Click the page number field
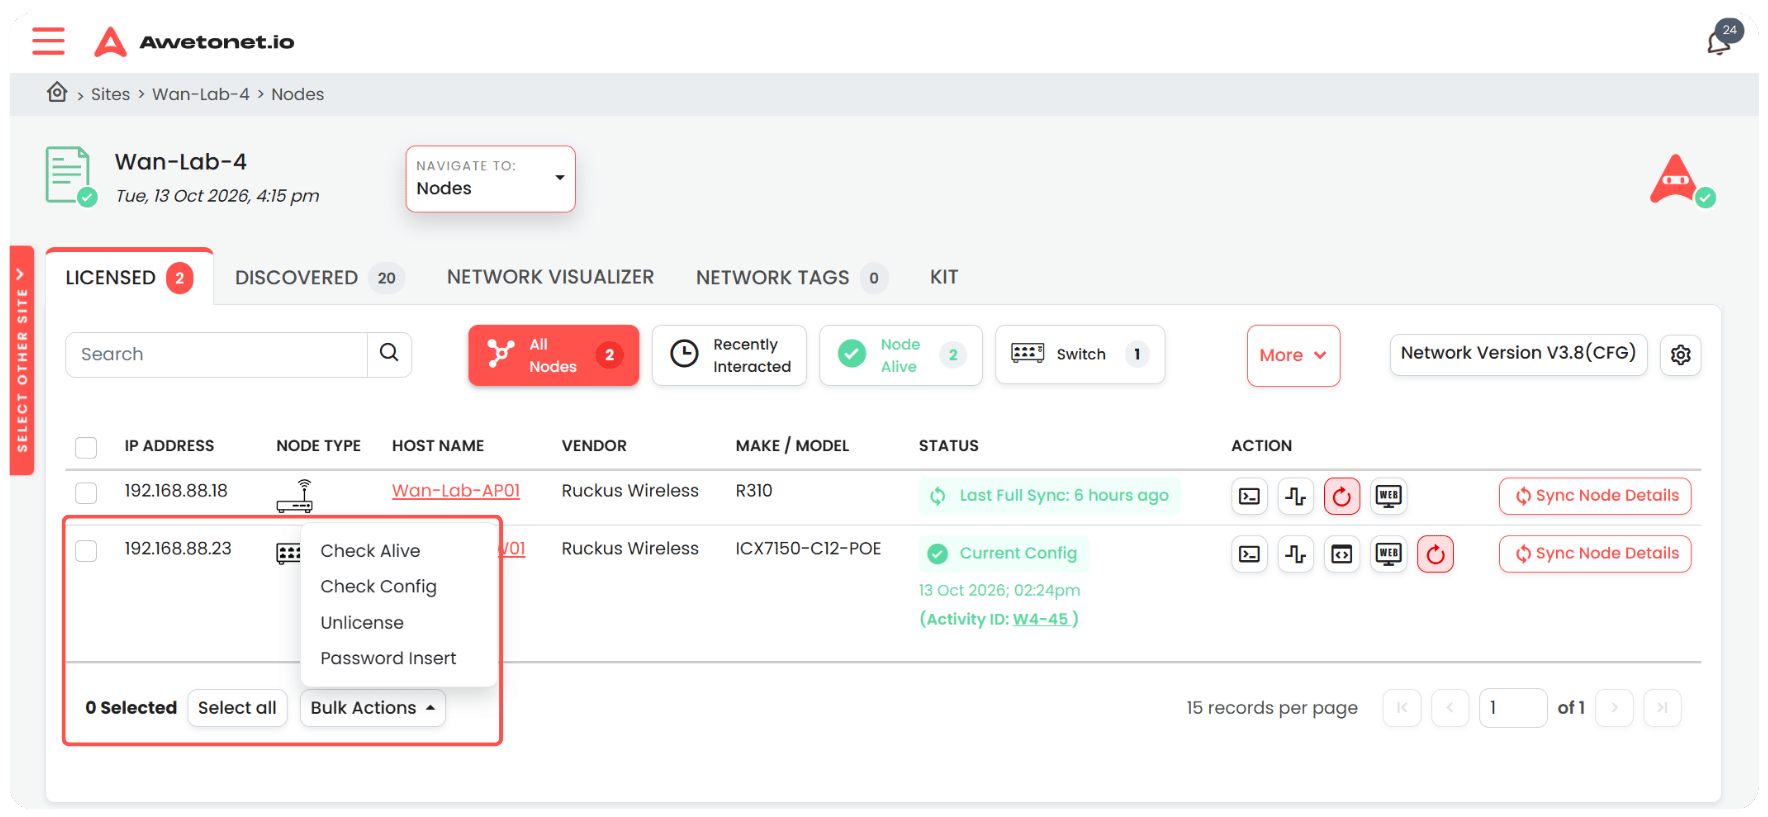Viewport: 1768px width, 817px height. pos(1512,708)
